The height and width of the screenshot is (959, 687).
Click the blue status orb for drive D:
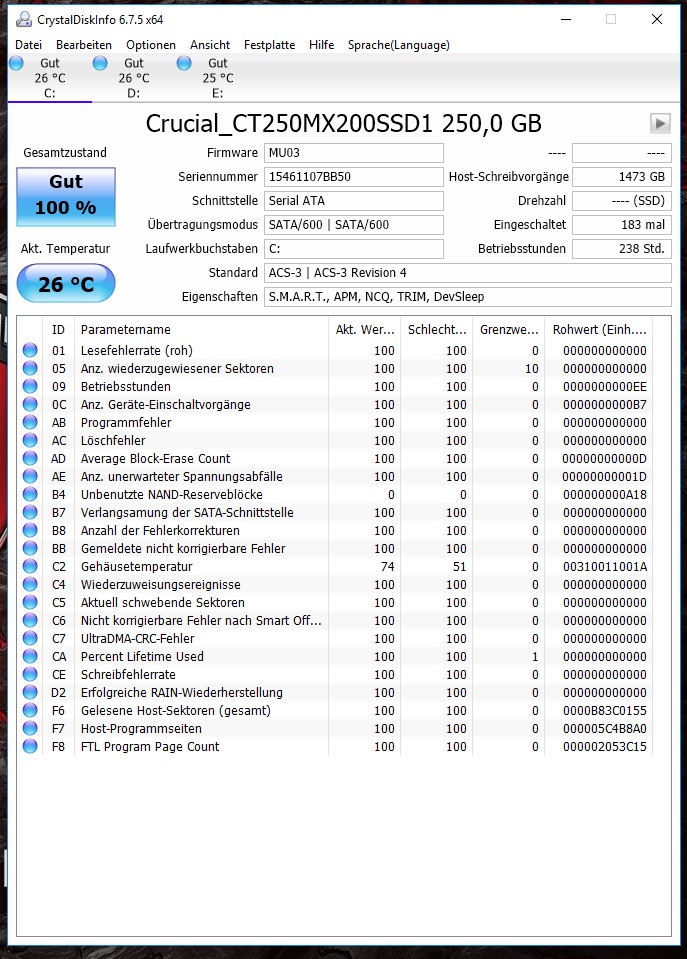point(100,63)
